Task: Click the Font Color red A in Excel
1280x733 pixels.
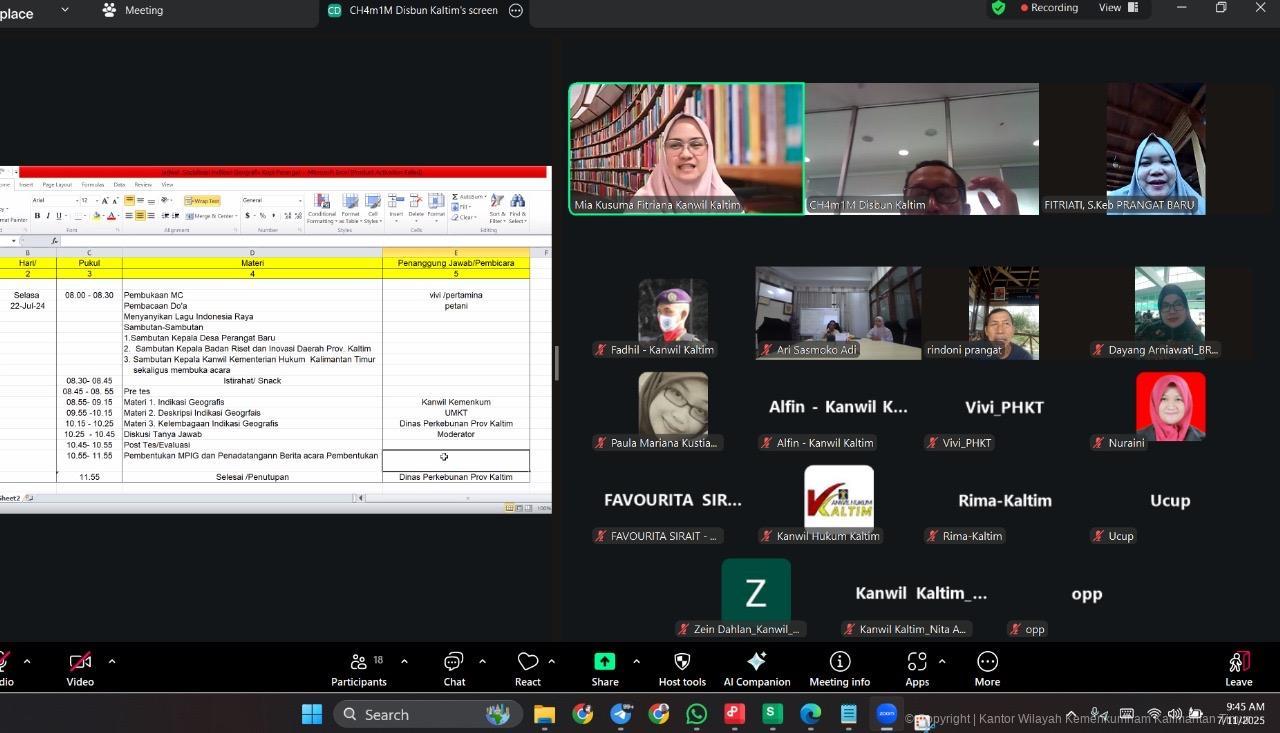Action: pos(111,216)
